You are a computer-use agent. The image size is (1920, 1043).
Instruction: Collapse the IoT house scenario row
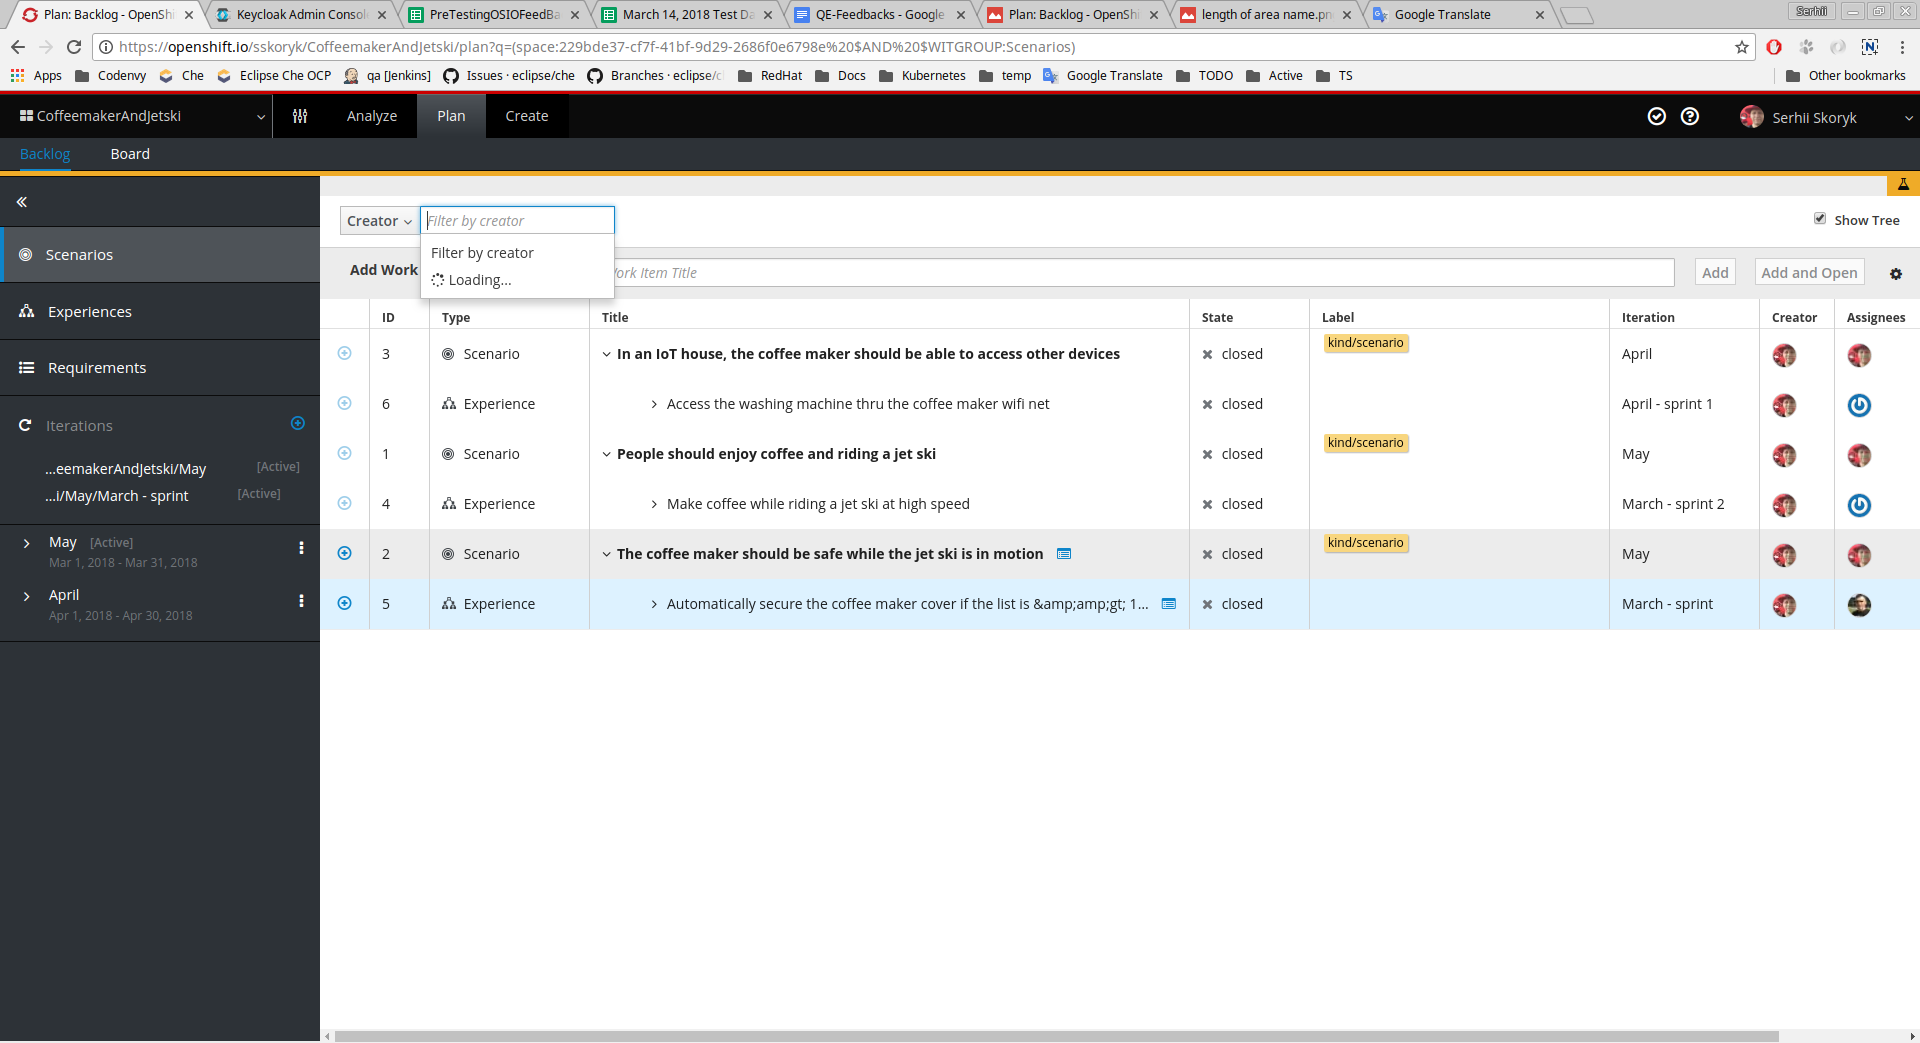pyautogui.click(x=606, y=354)
